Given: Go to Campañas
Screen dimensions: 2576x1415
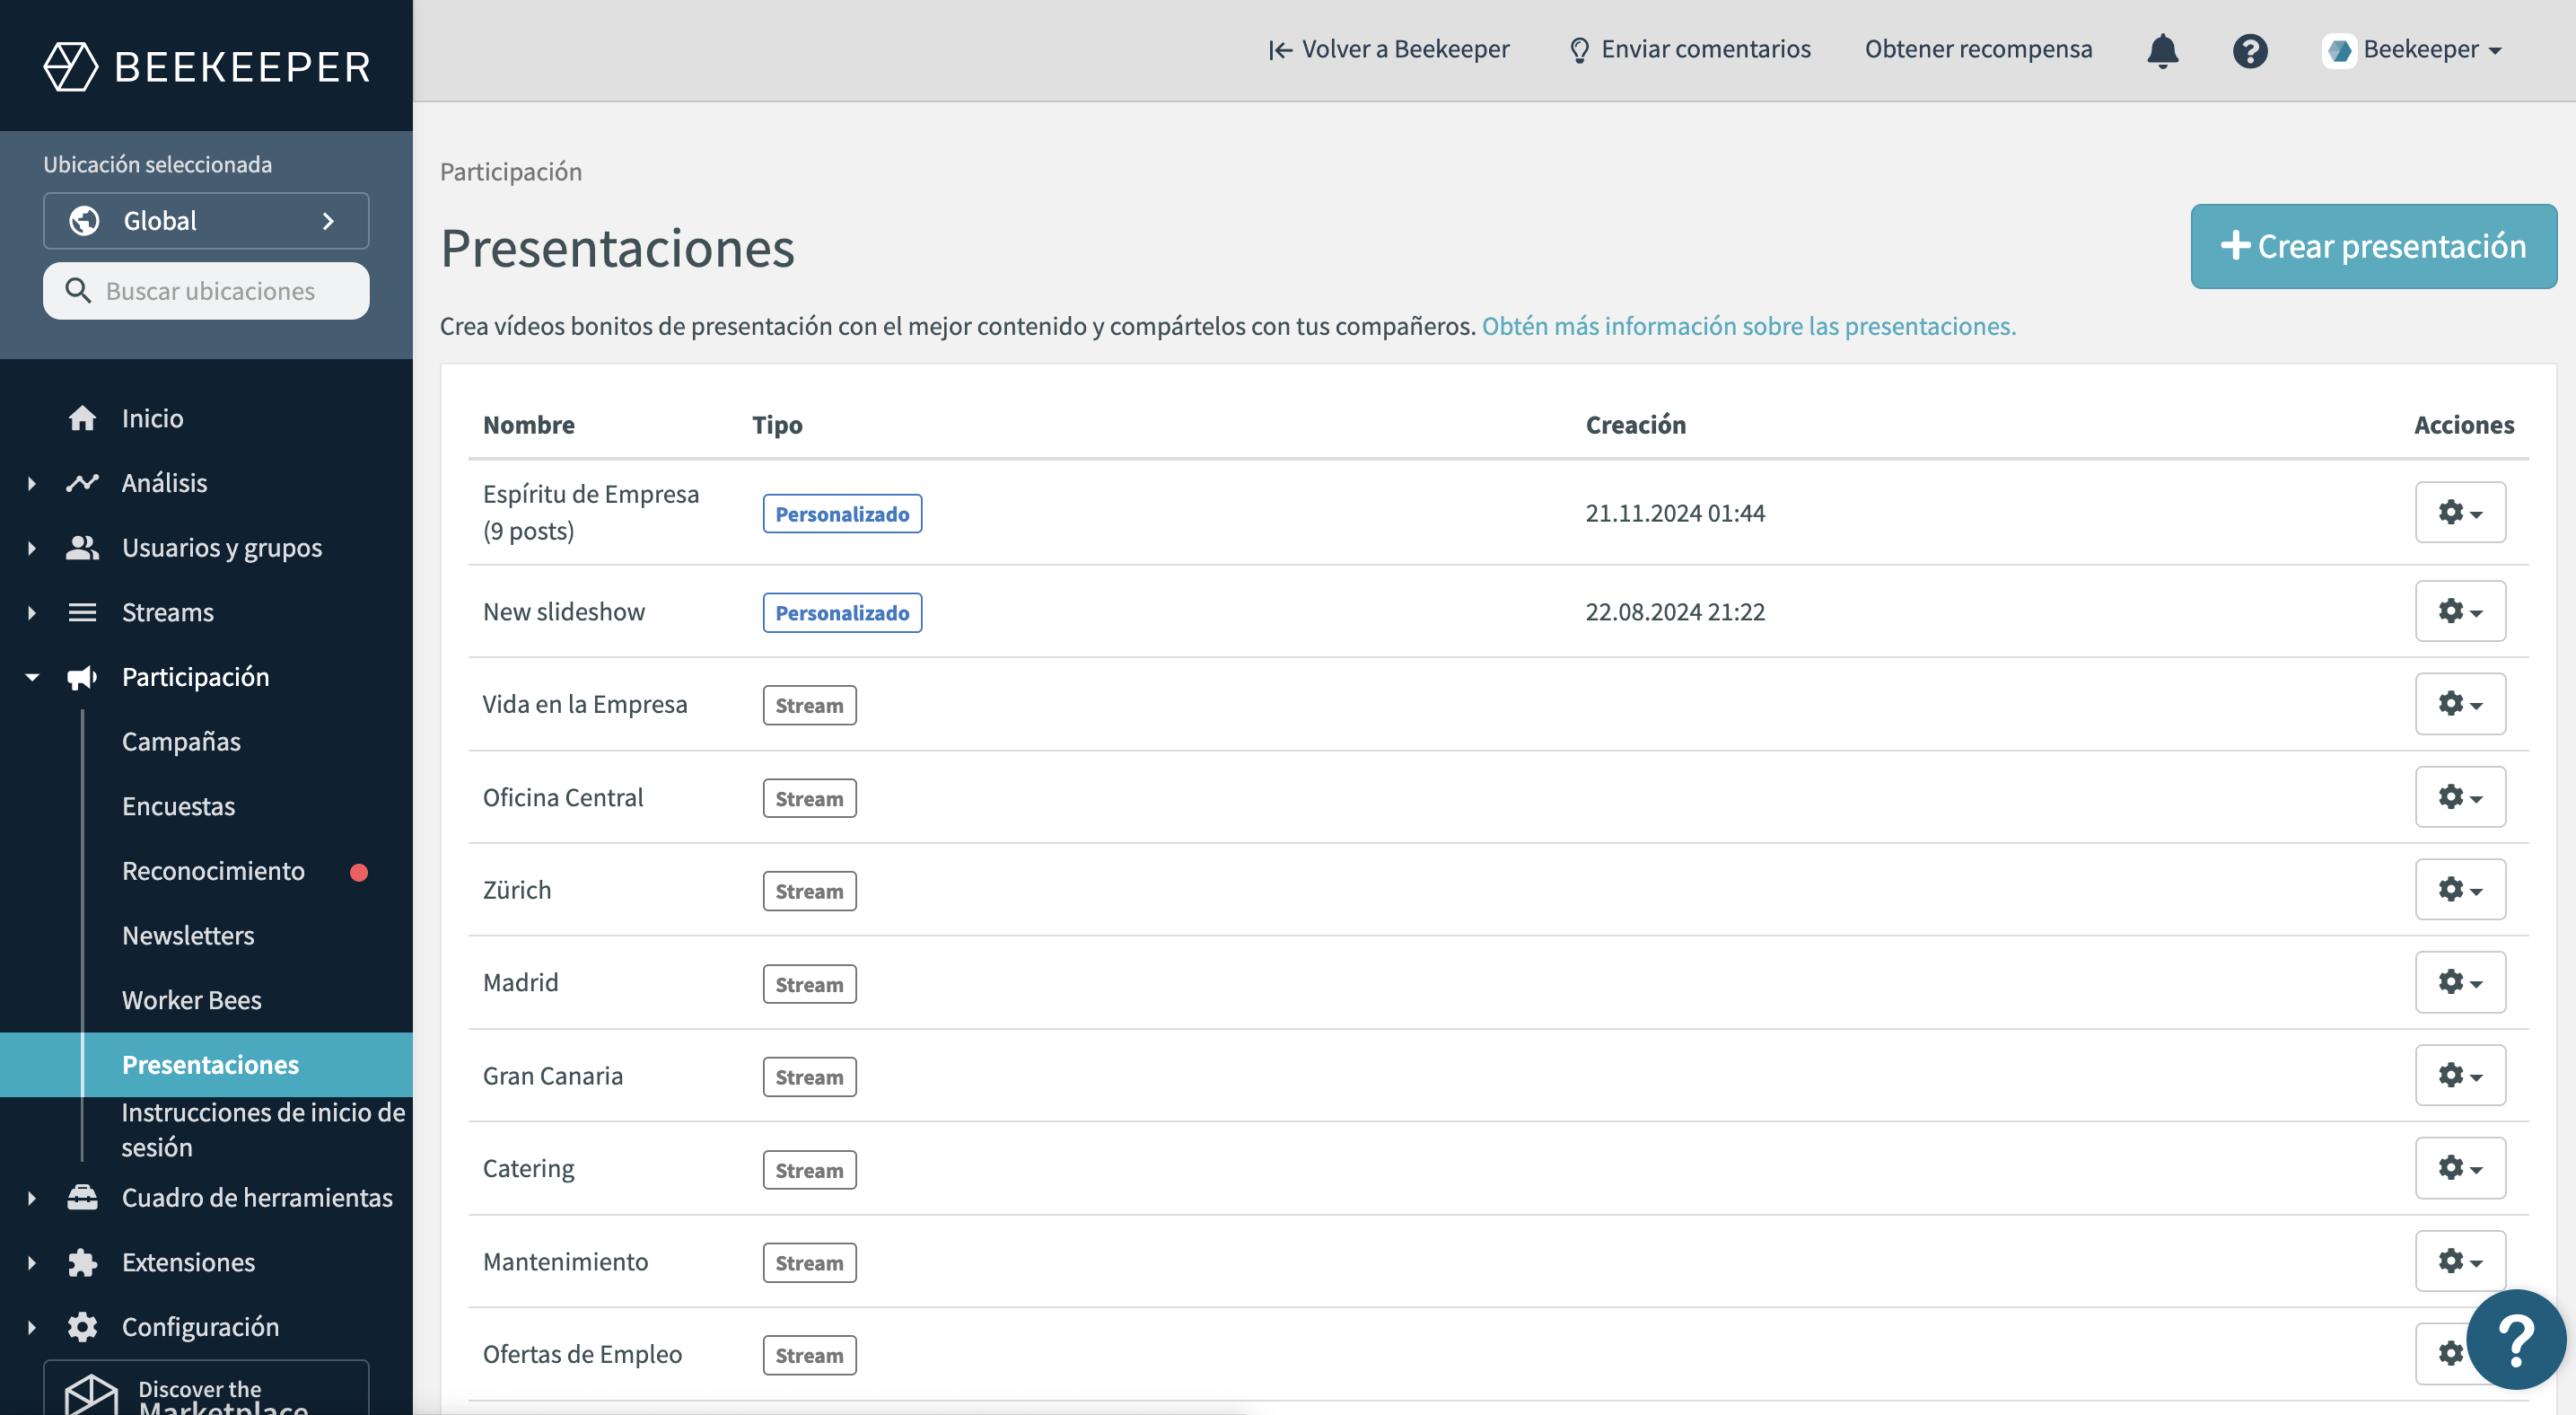Looking at the screenshot, I should click(x=181, y=741).
